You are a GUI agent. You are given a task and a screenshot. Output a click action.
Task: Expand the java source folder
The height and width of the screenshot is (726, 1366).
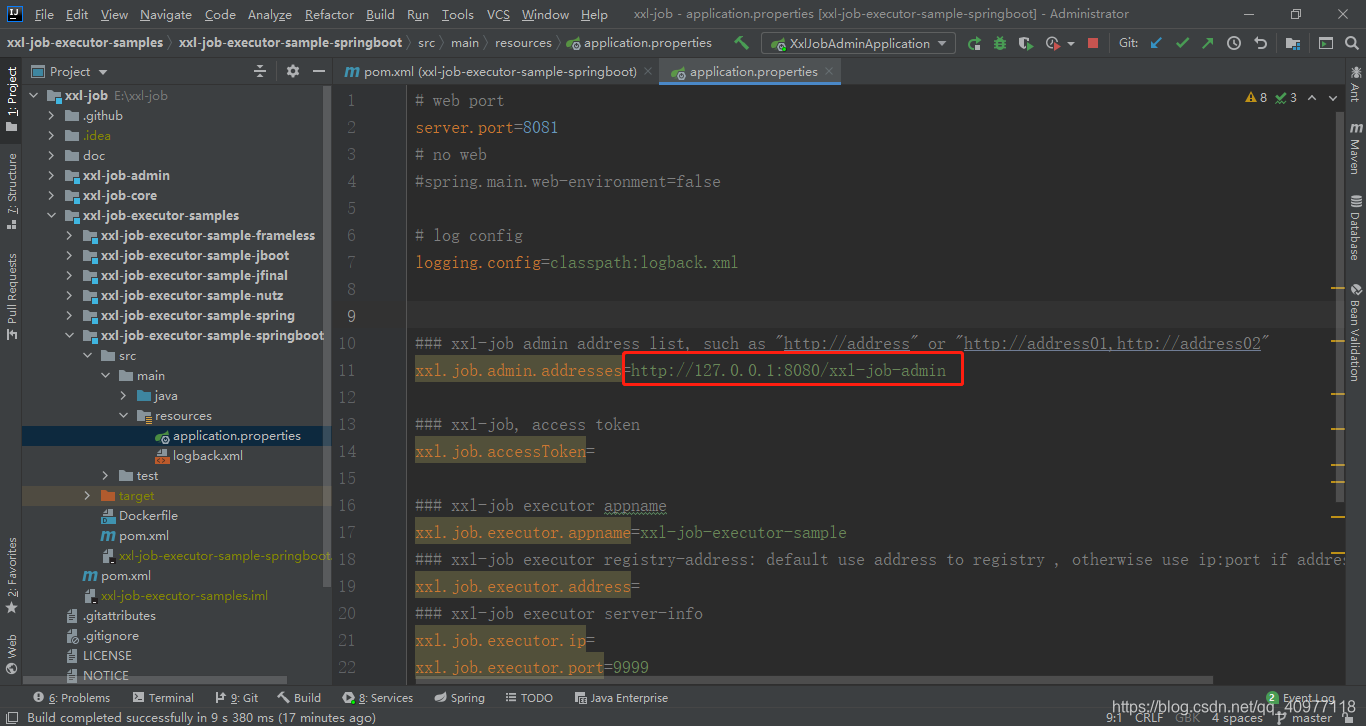tap(124, 395)
